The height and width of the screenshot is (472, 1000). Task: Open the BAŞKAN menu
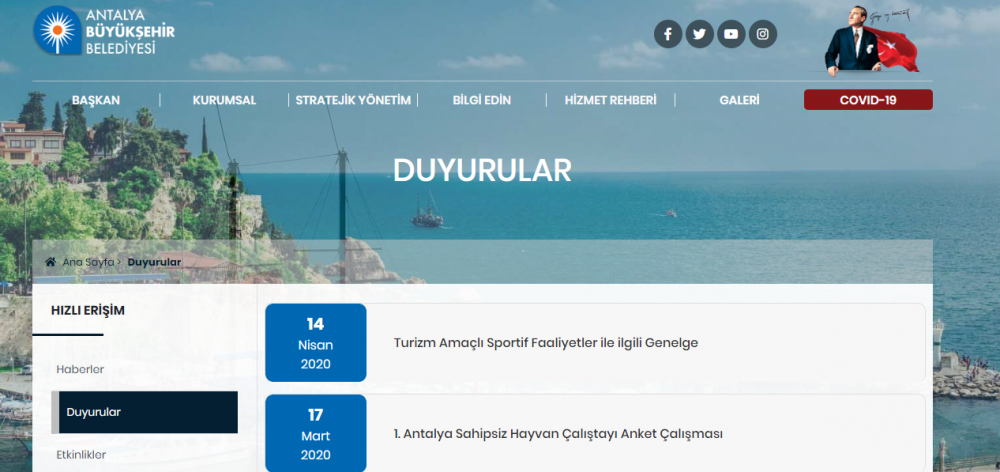96,100
